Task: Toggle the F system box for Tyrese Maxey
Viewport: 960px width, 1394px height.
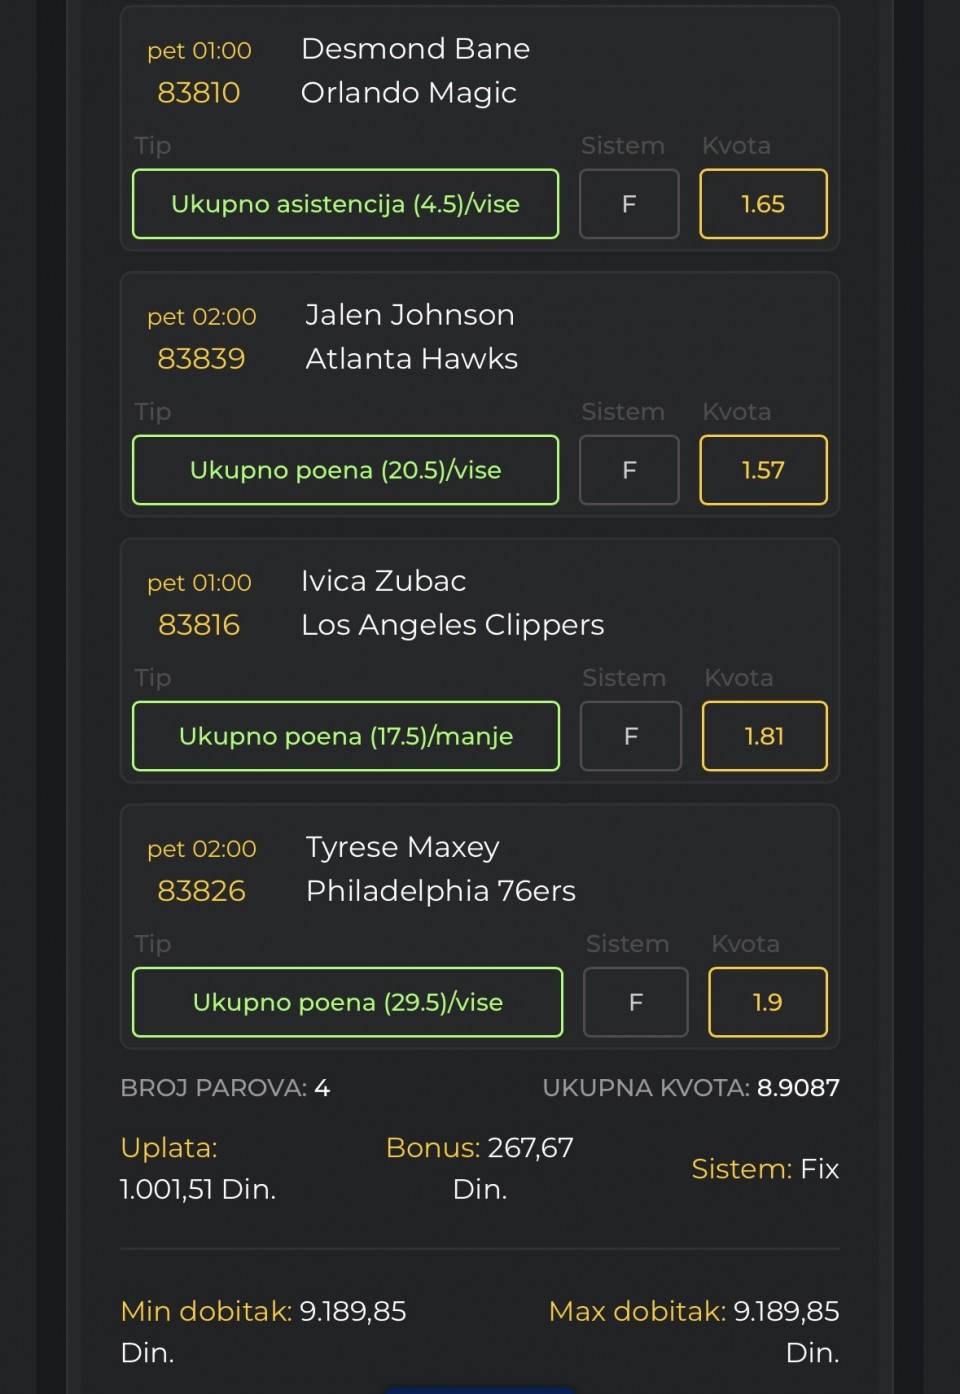Action: pos(635,1002)
